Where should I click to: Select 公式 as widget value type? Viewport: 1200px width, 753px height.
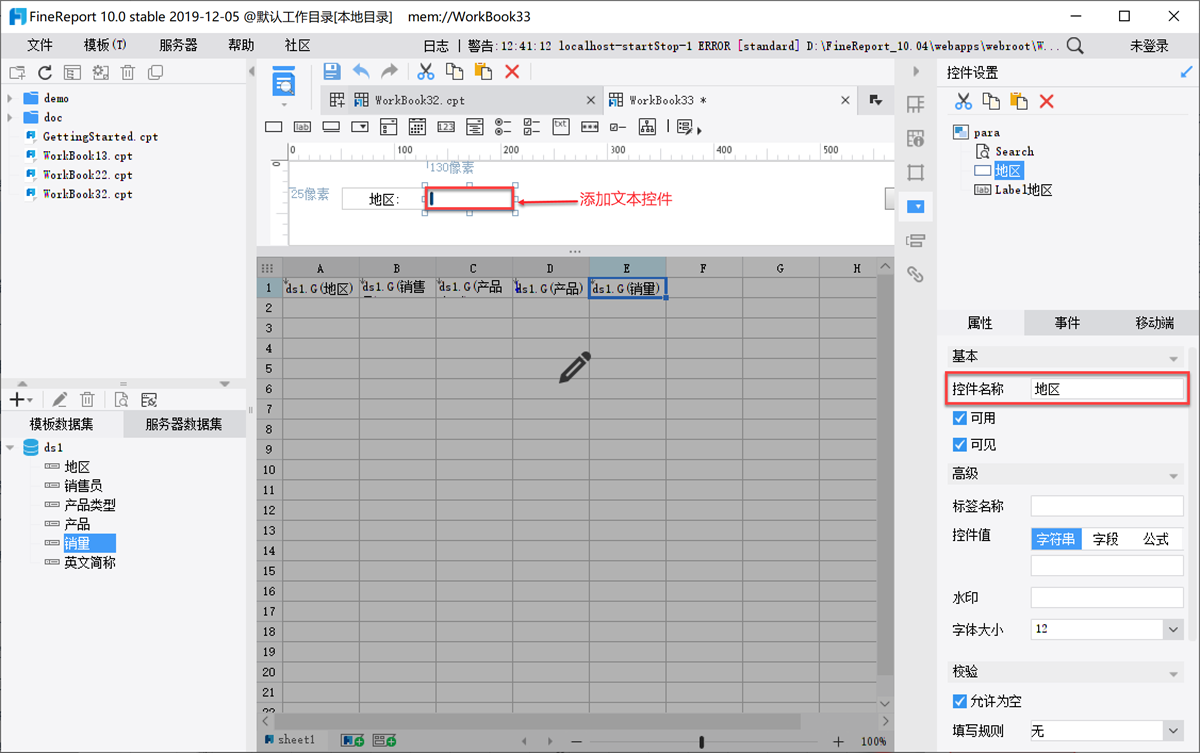1156,538
